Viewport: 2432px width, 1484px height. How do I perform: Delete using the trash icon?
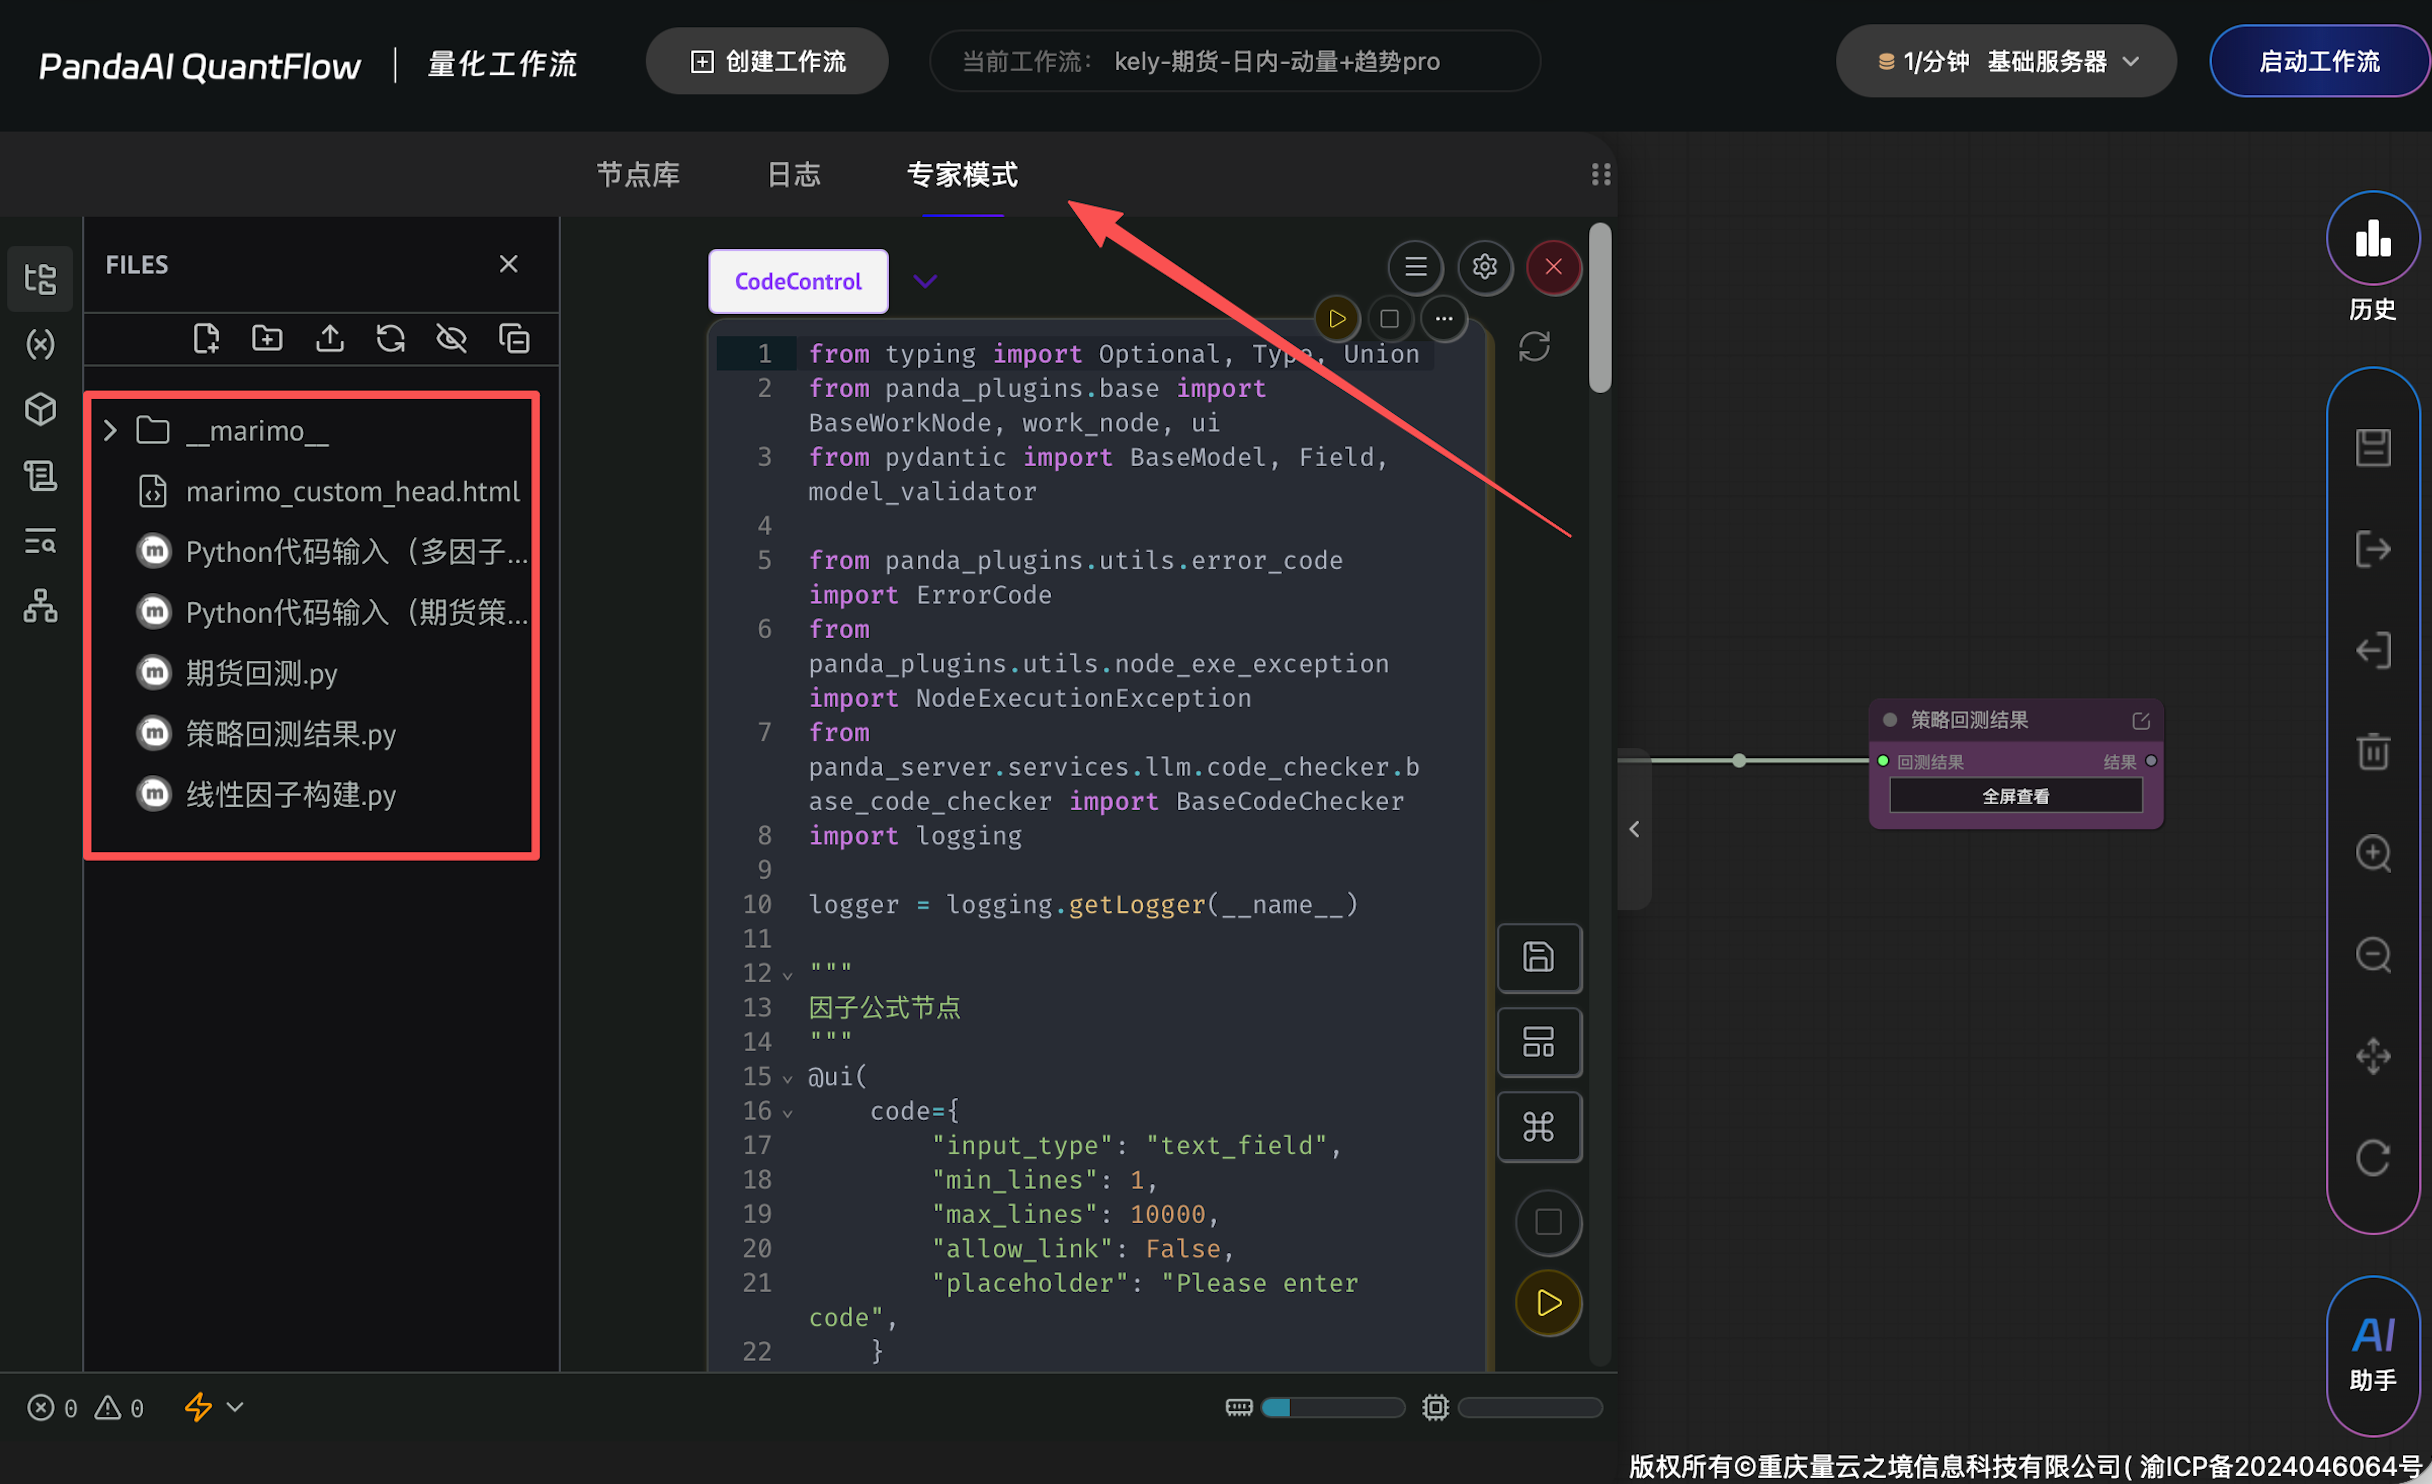tap(2372, 752)
